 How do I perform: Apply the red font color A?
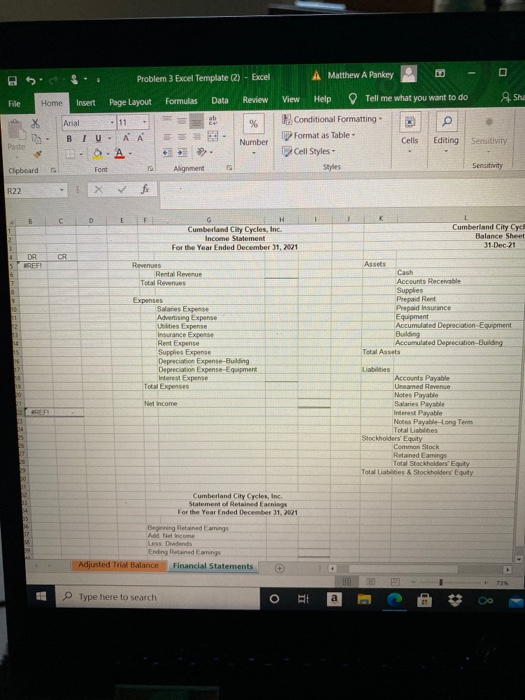(x=119, y=154)
